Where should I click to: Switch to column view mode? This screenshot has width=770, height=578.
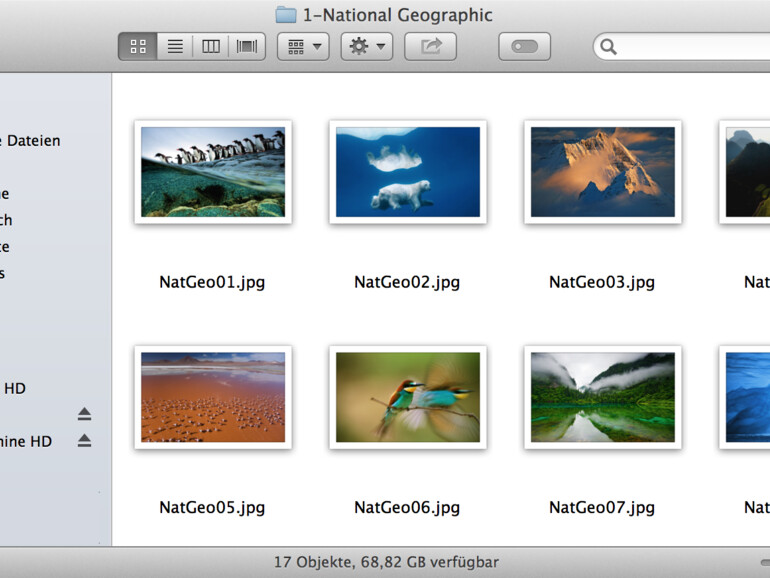(211, 47)
